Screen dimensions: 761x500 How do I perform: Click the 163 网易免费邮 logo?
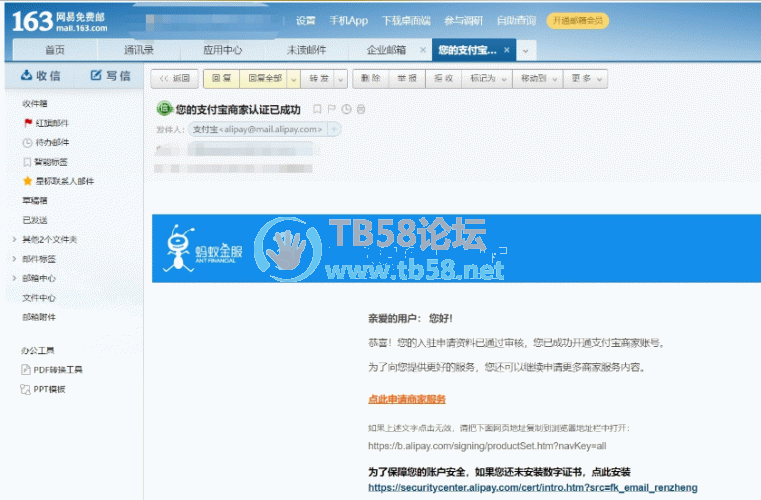coord(60,22)
